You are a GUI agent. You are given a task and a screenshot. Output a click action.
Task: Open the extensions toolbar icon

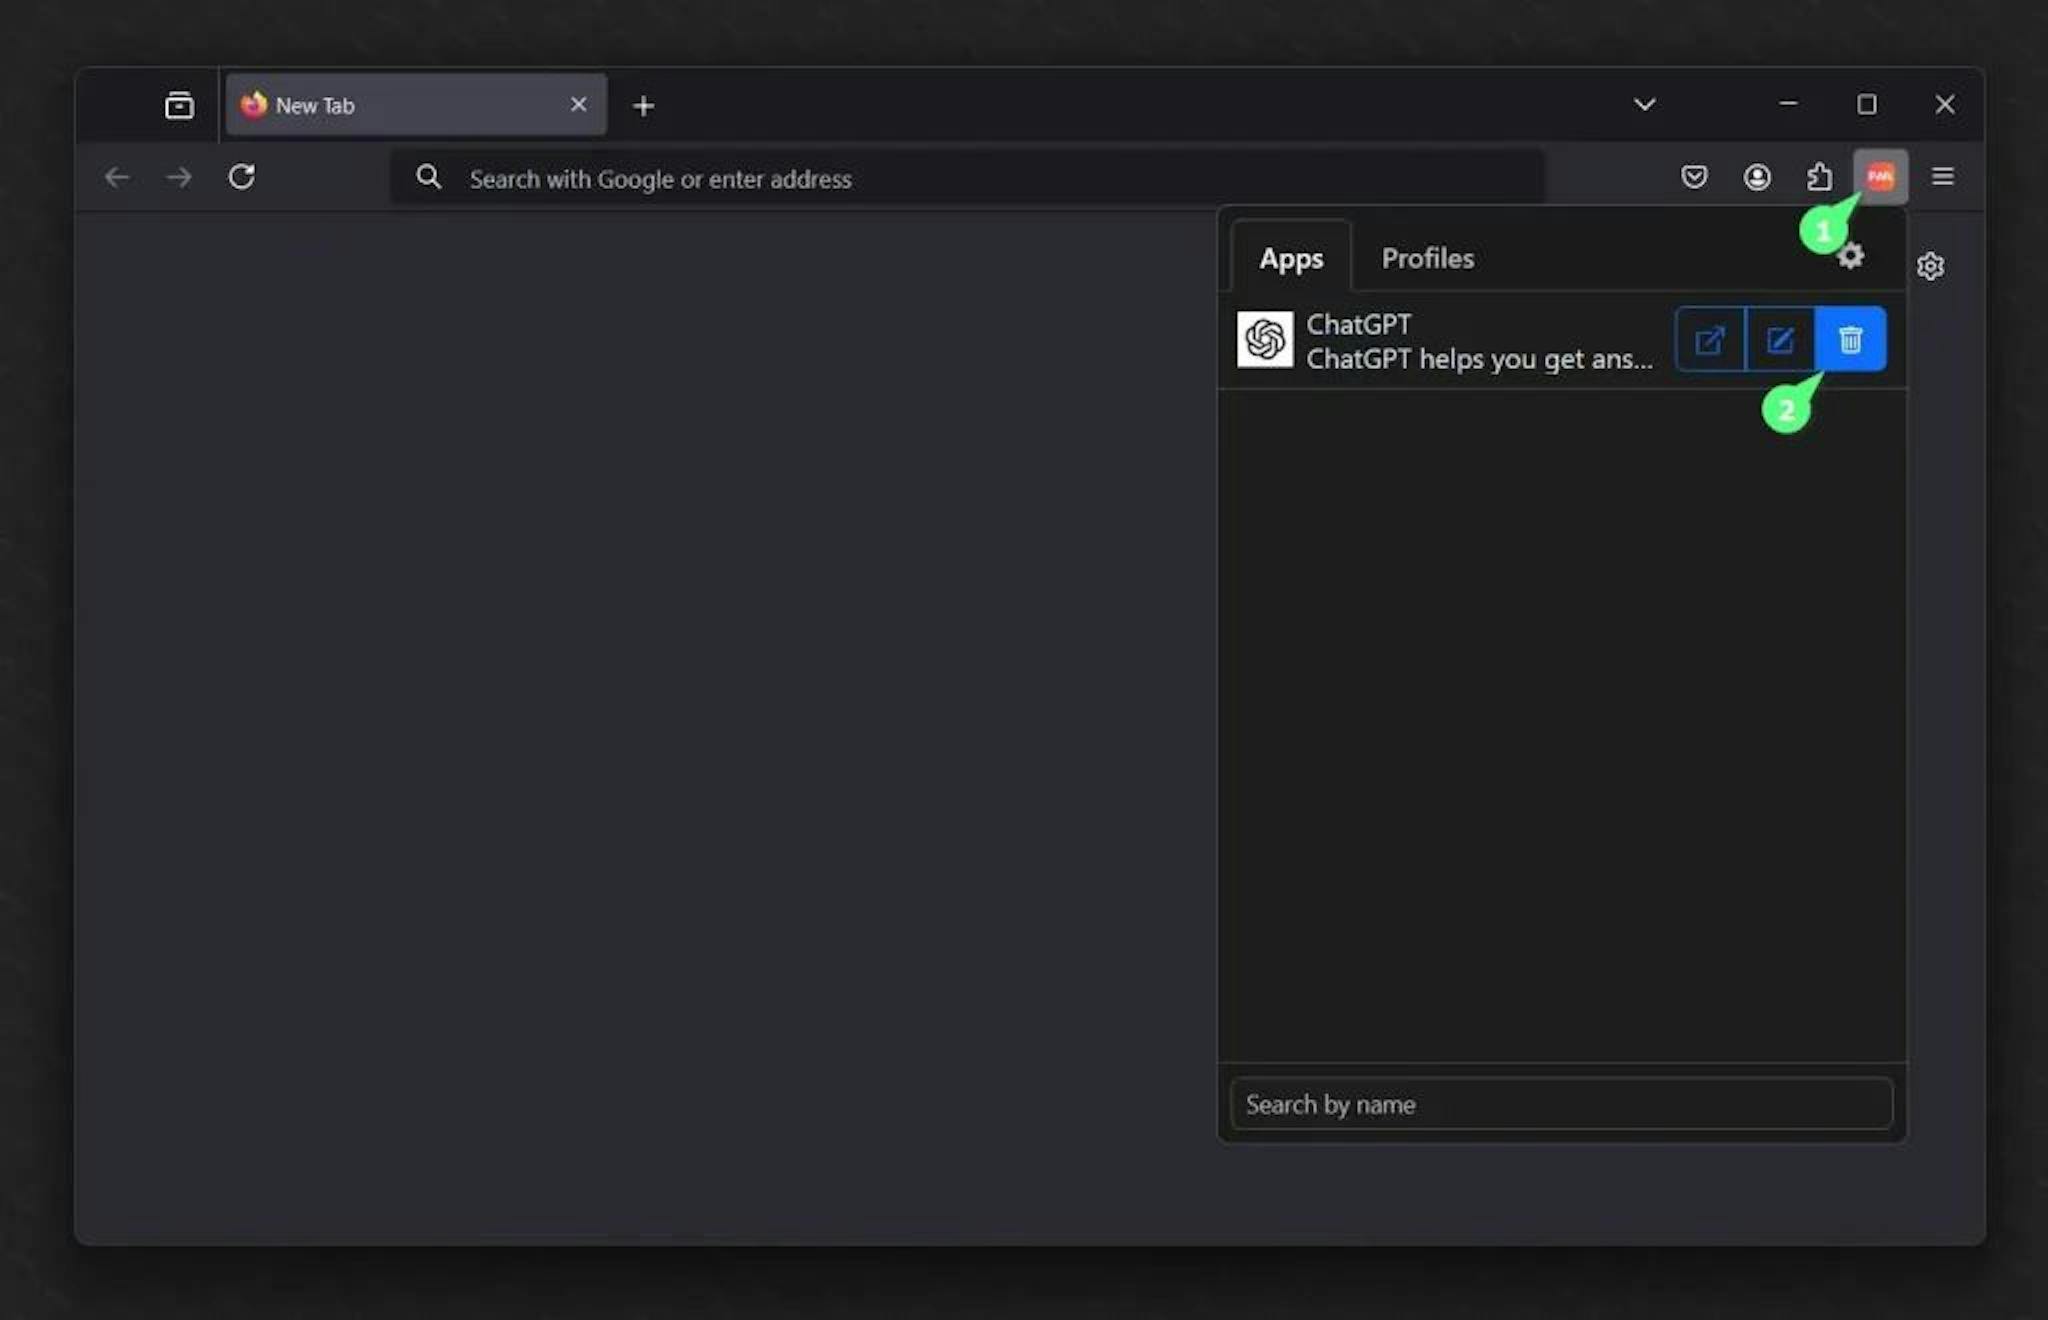(x=1820, y=177)
